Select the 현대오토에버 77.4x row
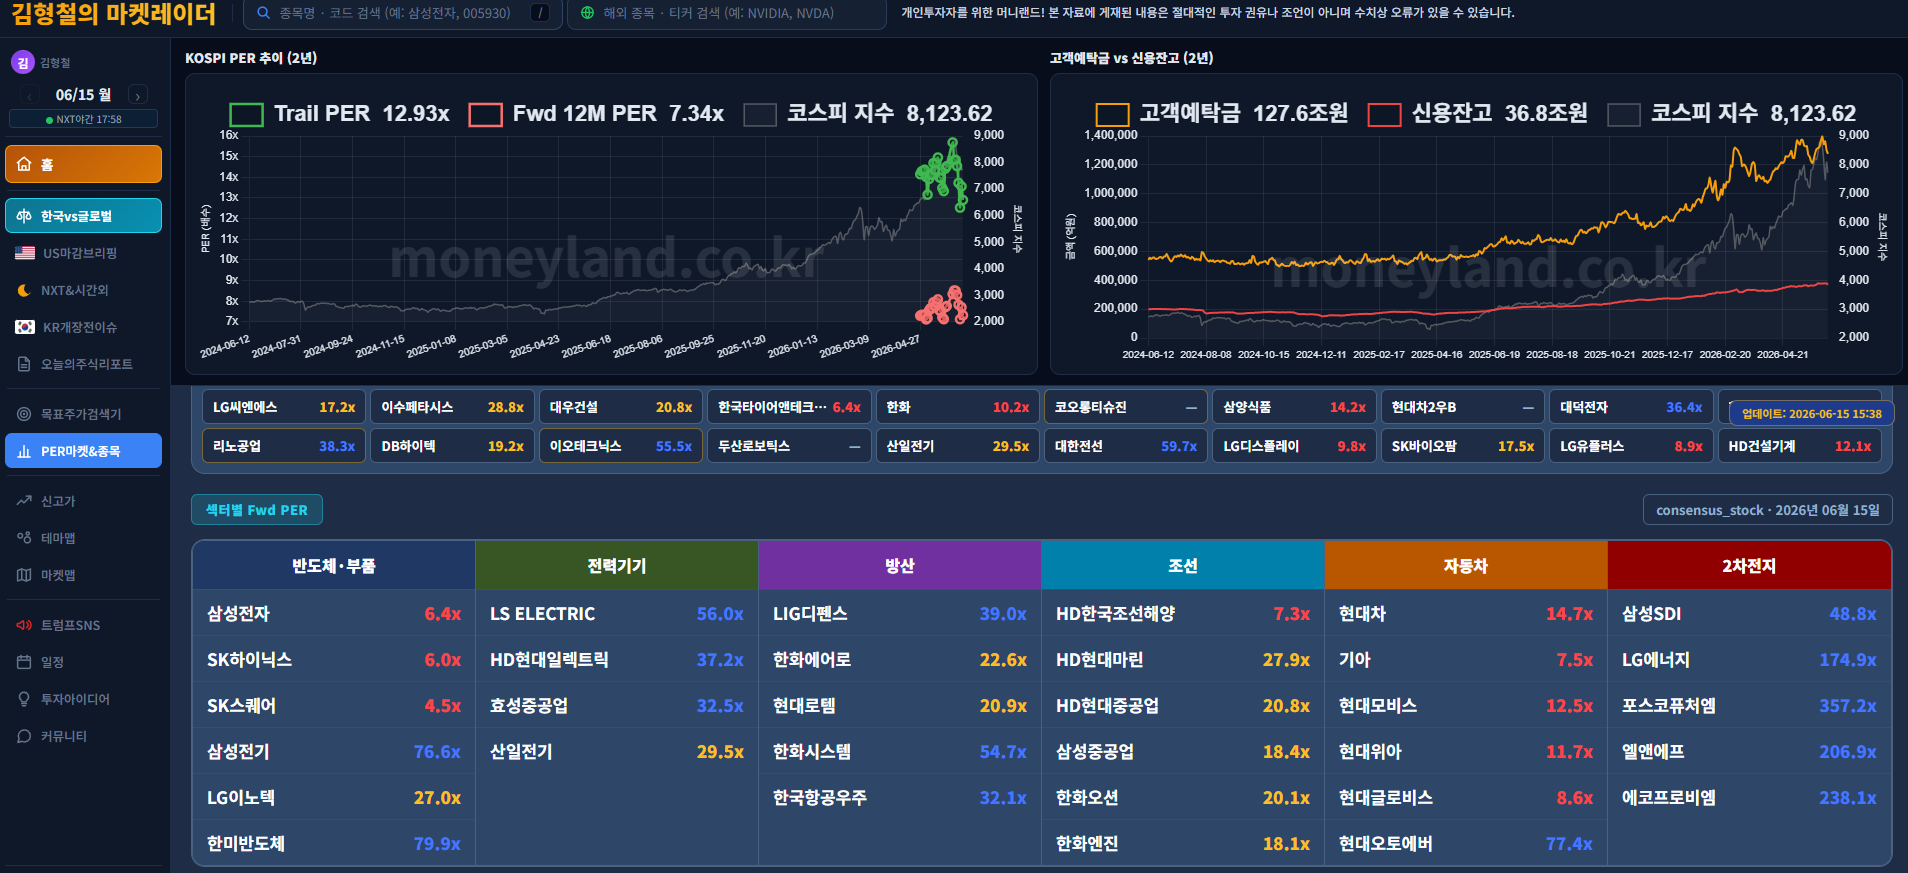 click(1466, 844)
